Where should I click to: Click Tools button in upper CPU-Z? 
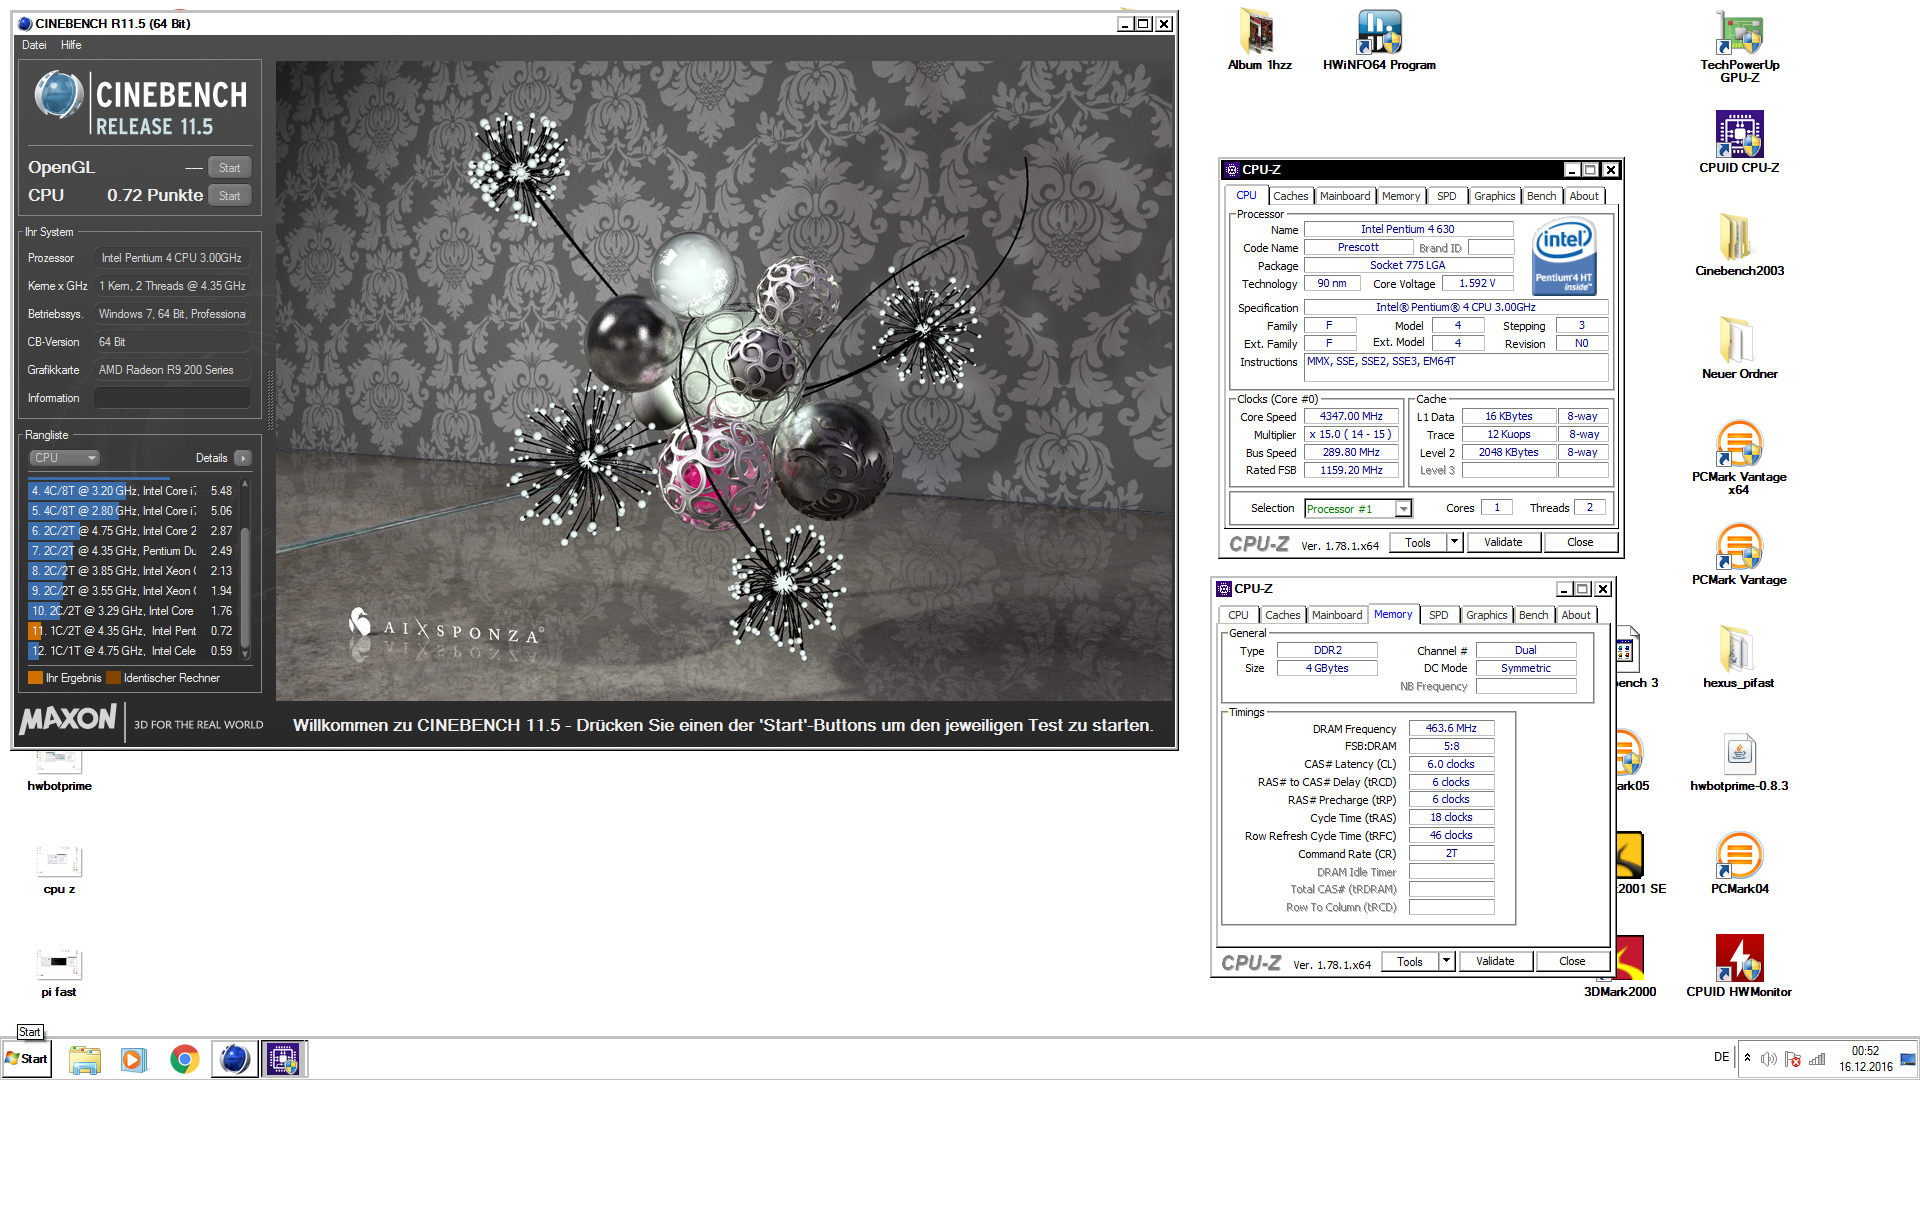(1418, 543)
